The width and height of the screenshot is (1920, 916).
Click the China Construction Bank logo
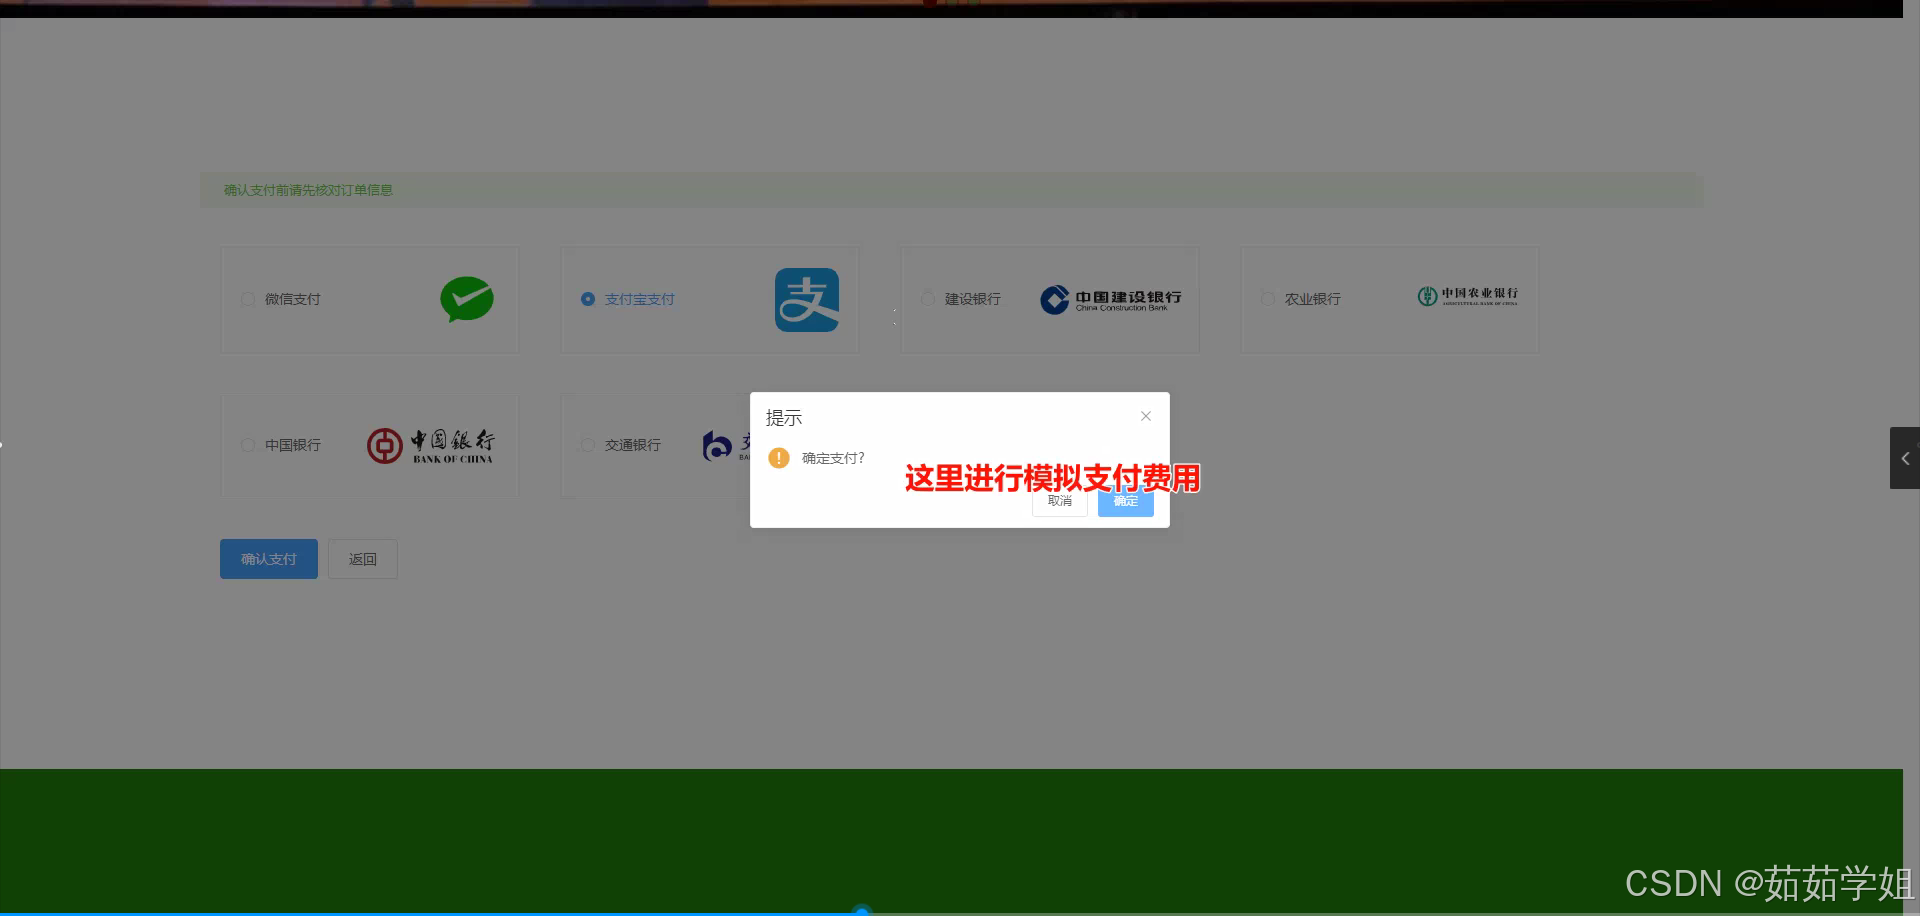click(x=1111, y=300)
